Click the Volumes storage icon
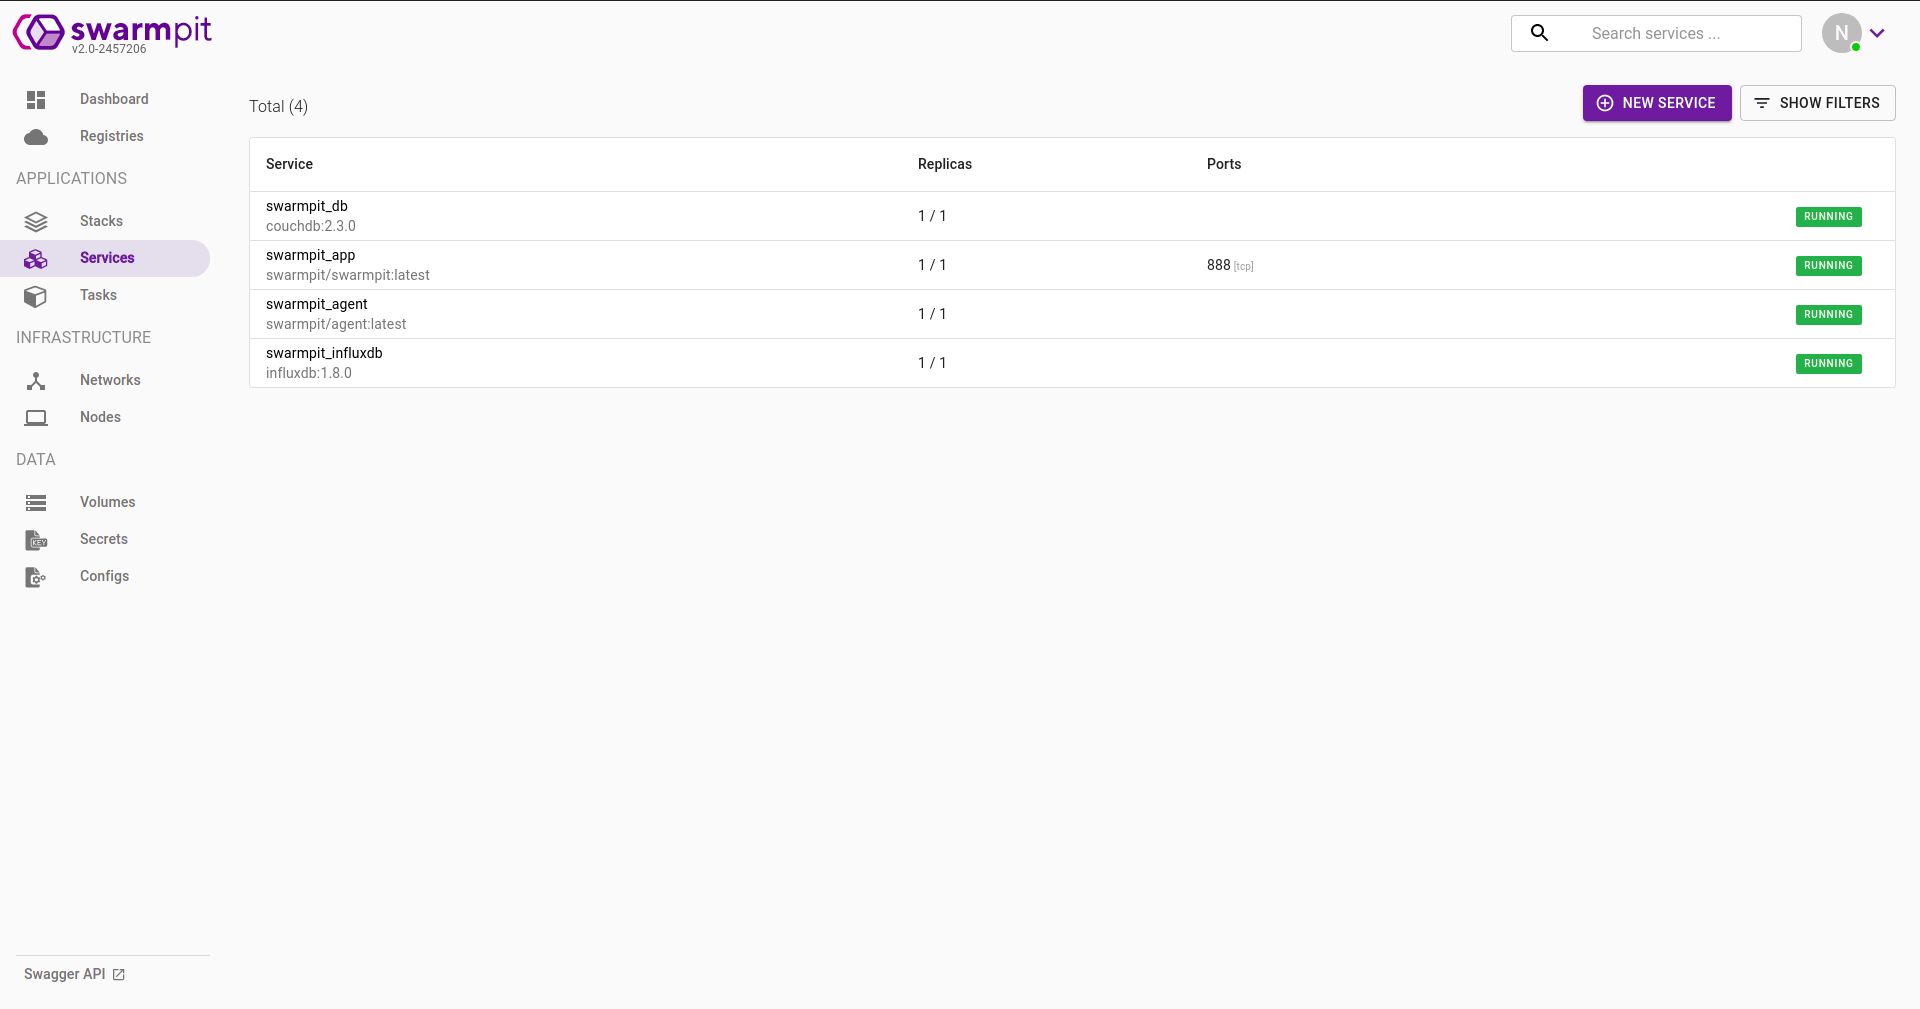The image size is (1920, 1009). point(36,503)
